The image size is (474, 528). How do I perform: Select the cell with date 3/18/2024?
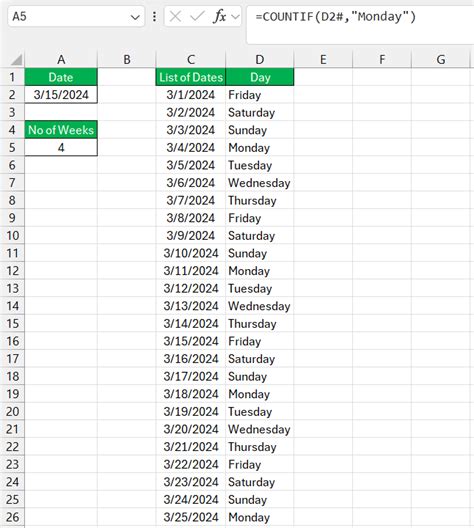click(x=191, y=394)
